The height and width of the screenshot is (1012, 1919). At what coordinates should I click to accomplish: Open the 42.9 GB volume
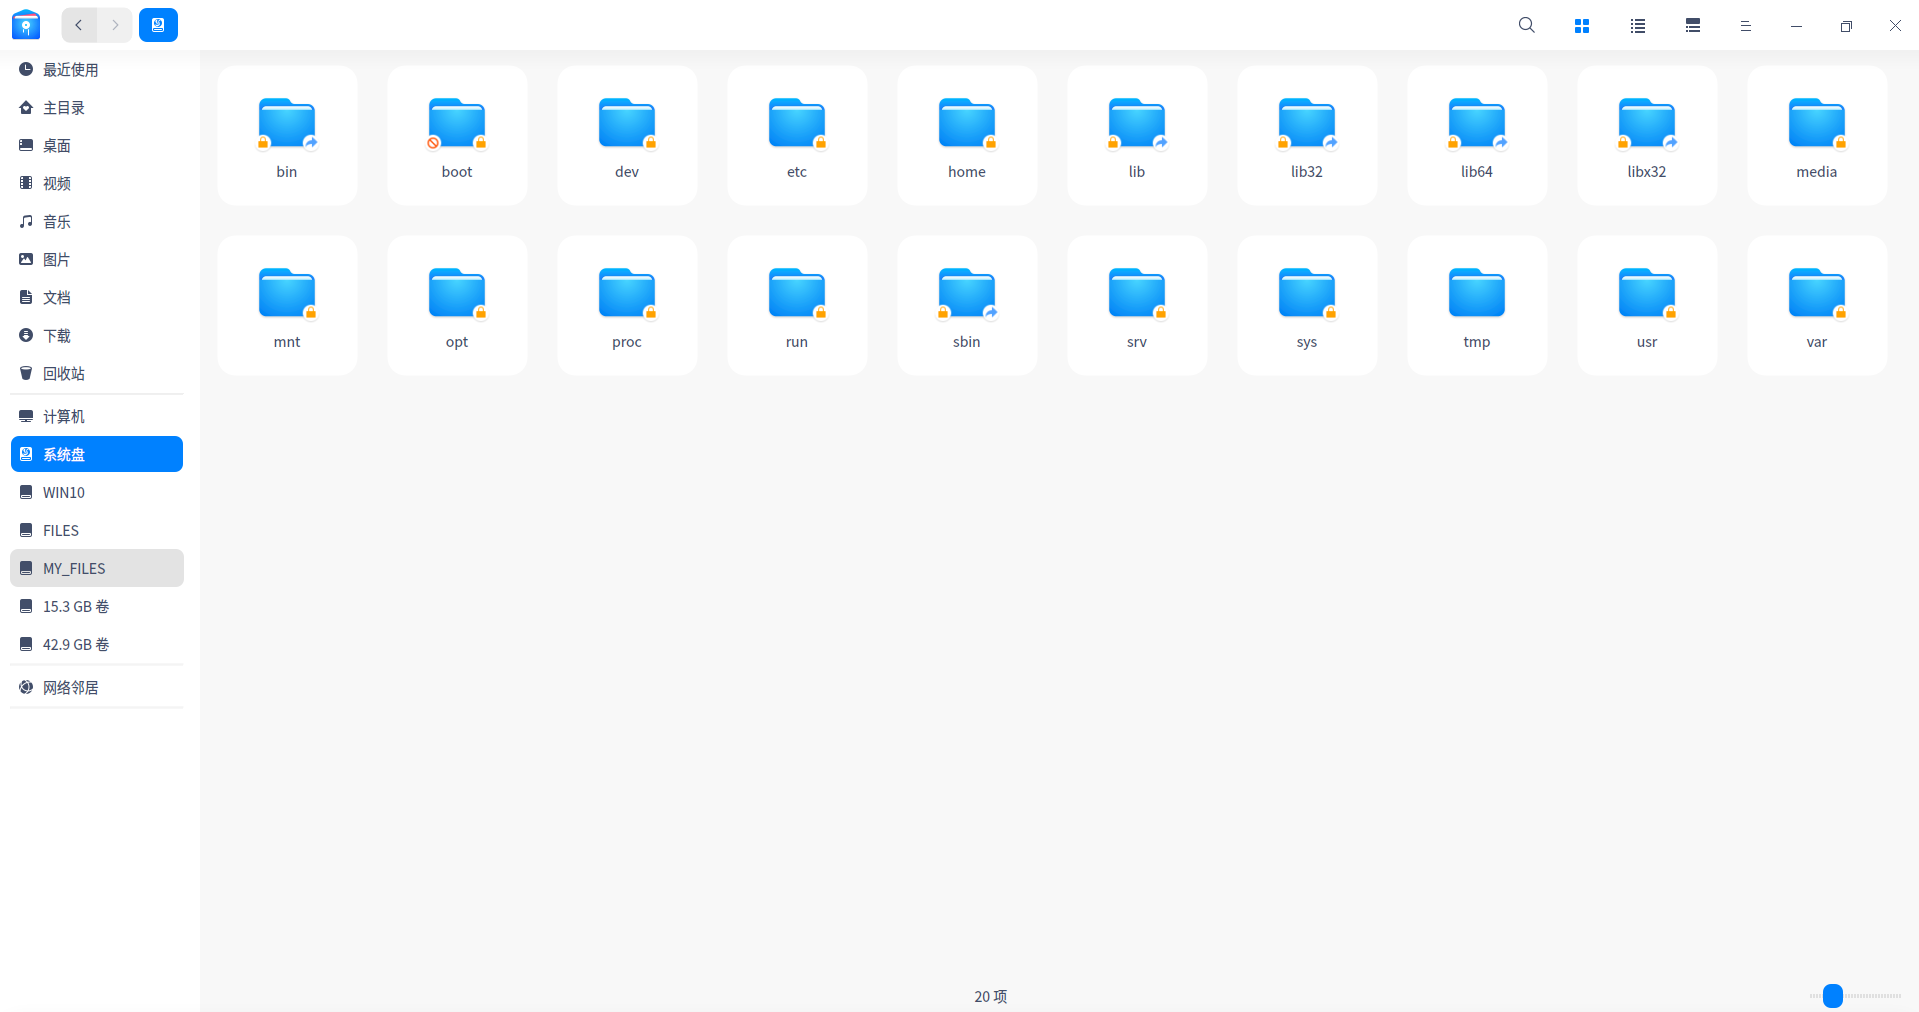coord(76,645)
